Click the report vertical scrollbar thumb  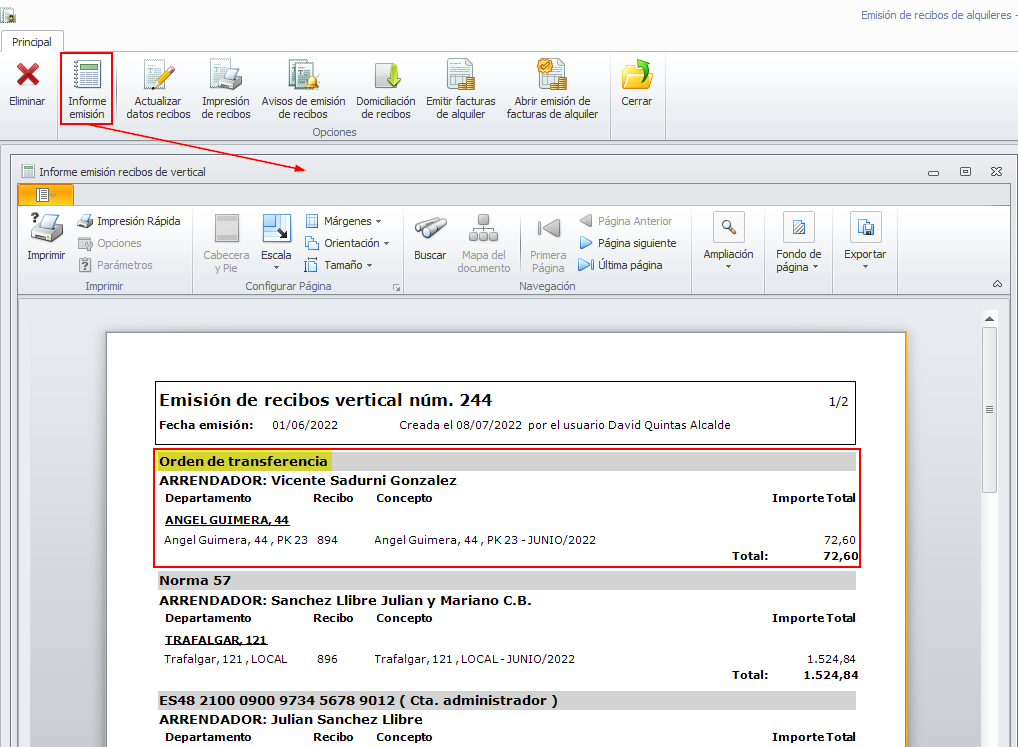pos(989,409)
